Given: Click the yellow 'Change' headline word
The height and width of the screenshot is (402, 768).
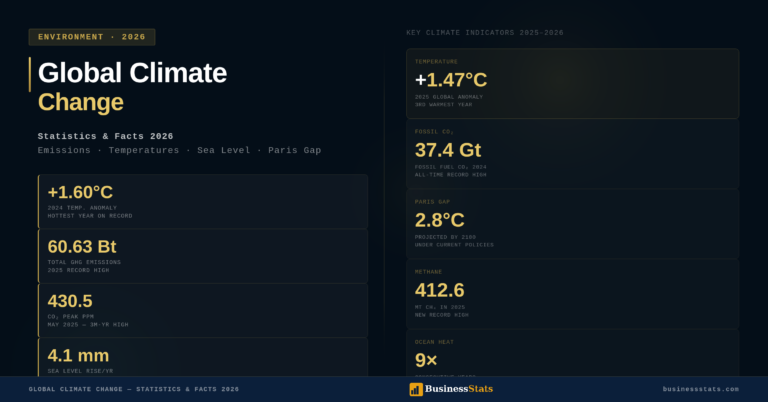Looking at the screenshot, I should click(x=80, y=102).
